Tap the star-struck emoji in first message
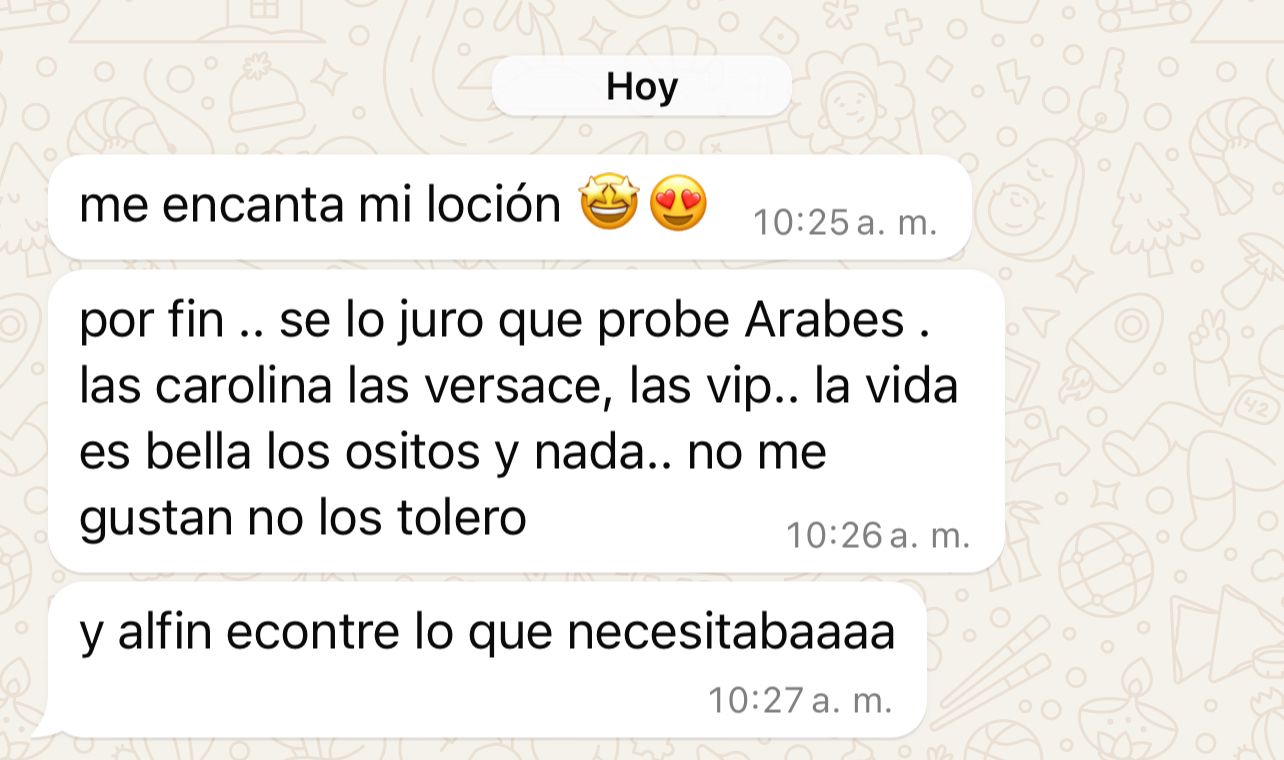1284x760 pixels. (608, 204)
